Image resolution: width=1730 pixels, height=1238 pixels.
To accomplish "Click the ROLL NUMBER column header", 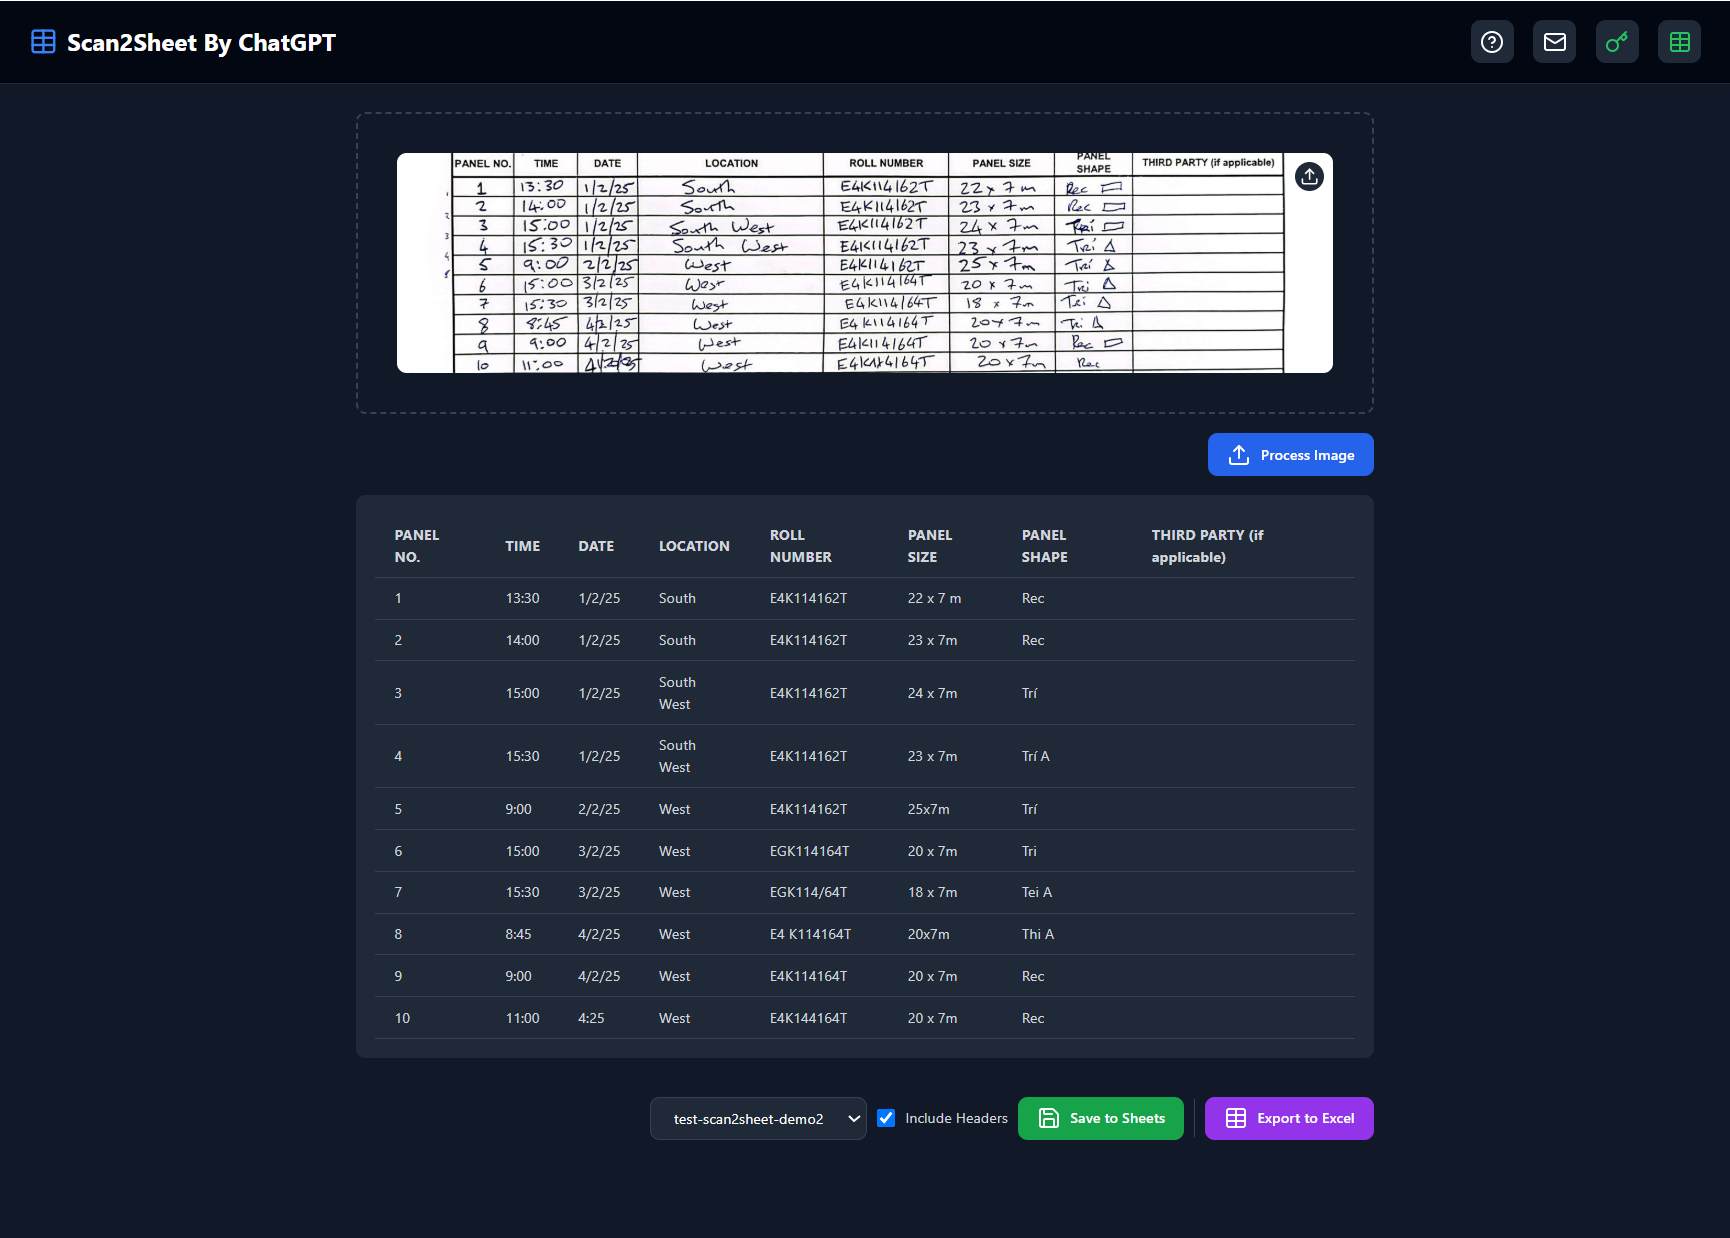I will pyautogui.click(x=800, y=546).
